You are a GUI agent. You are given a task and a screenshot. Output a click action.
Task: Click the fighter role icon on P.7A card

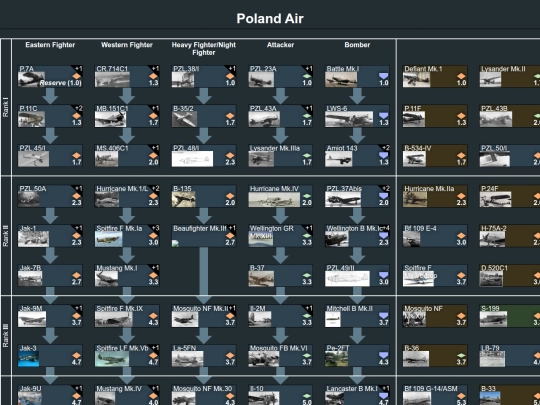pos(76,76)
